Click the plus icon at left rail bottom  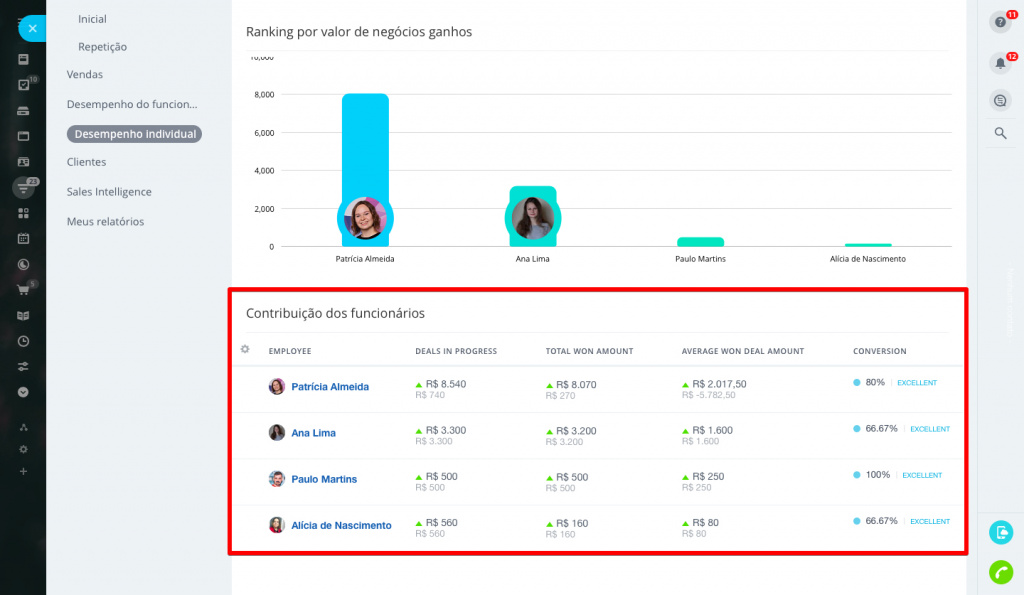coord(24,472)
